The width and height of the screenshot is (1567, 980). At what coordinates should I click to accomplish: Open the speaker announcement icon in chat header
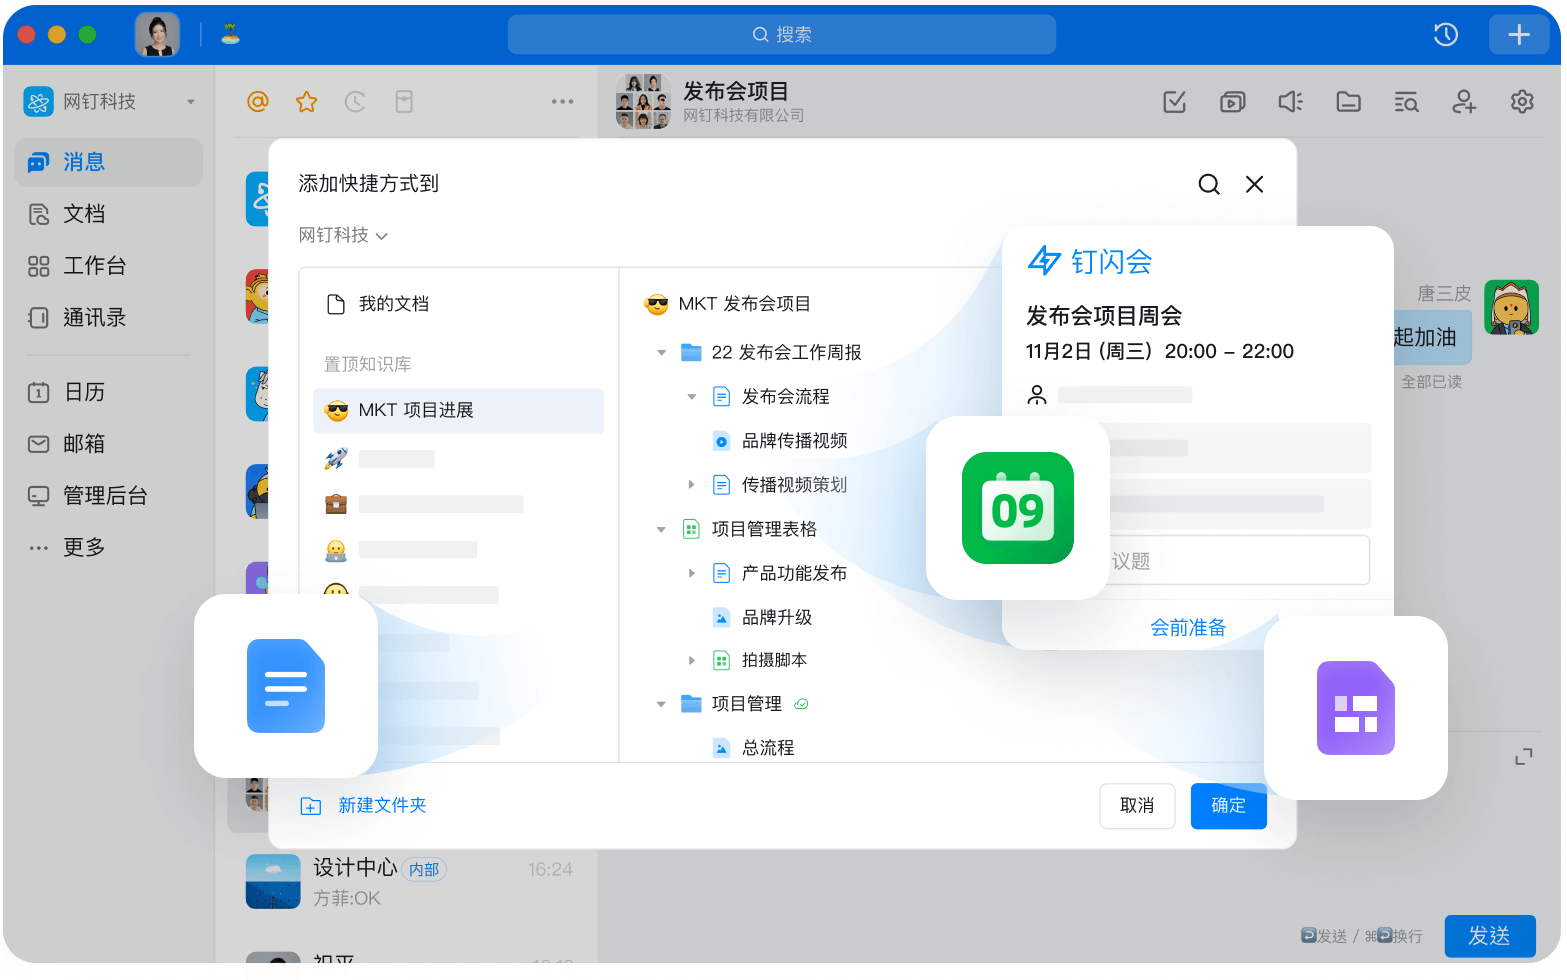pos(1291,101)
